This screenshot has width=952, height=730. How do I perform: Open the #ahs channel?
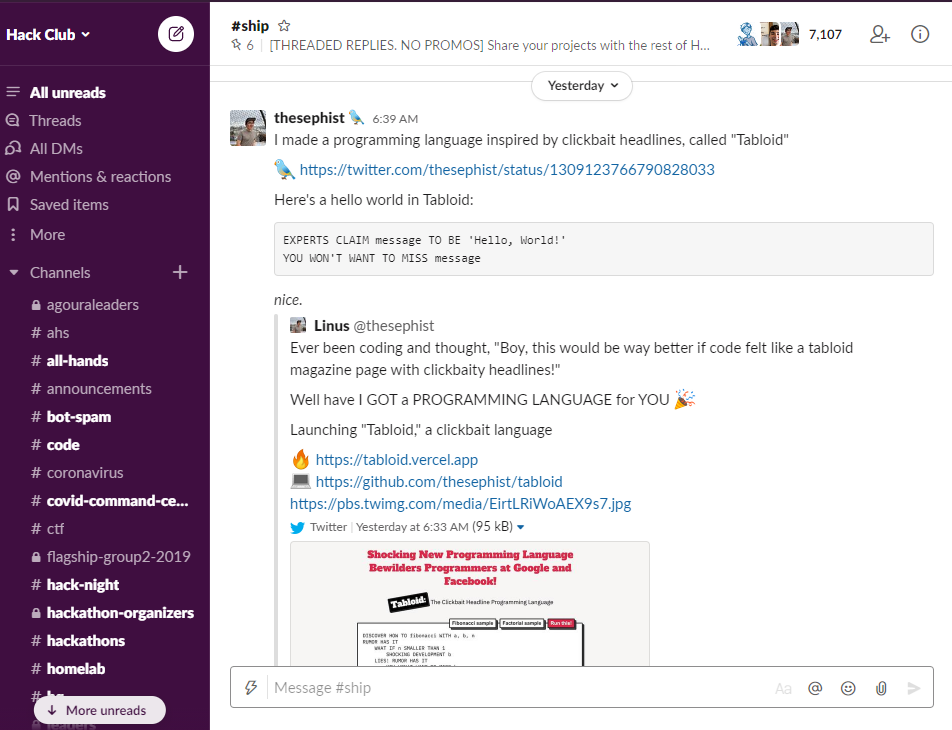58,332
